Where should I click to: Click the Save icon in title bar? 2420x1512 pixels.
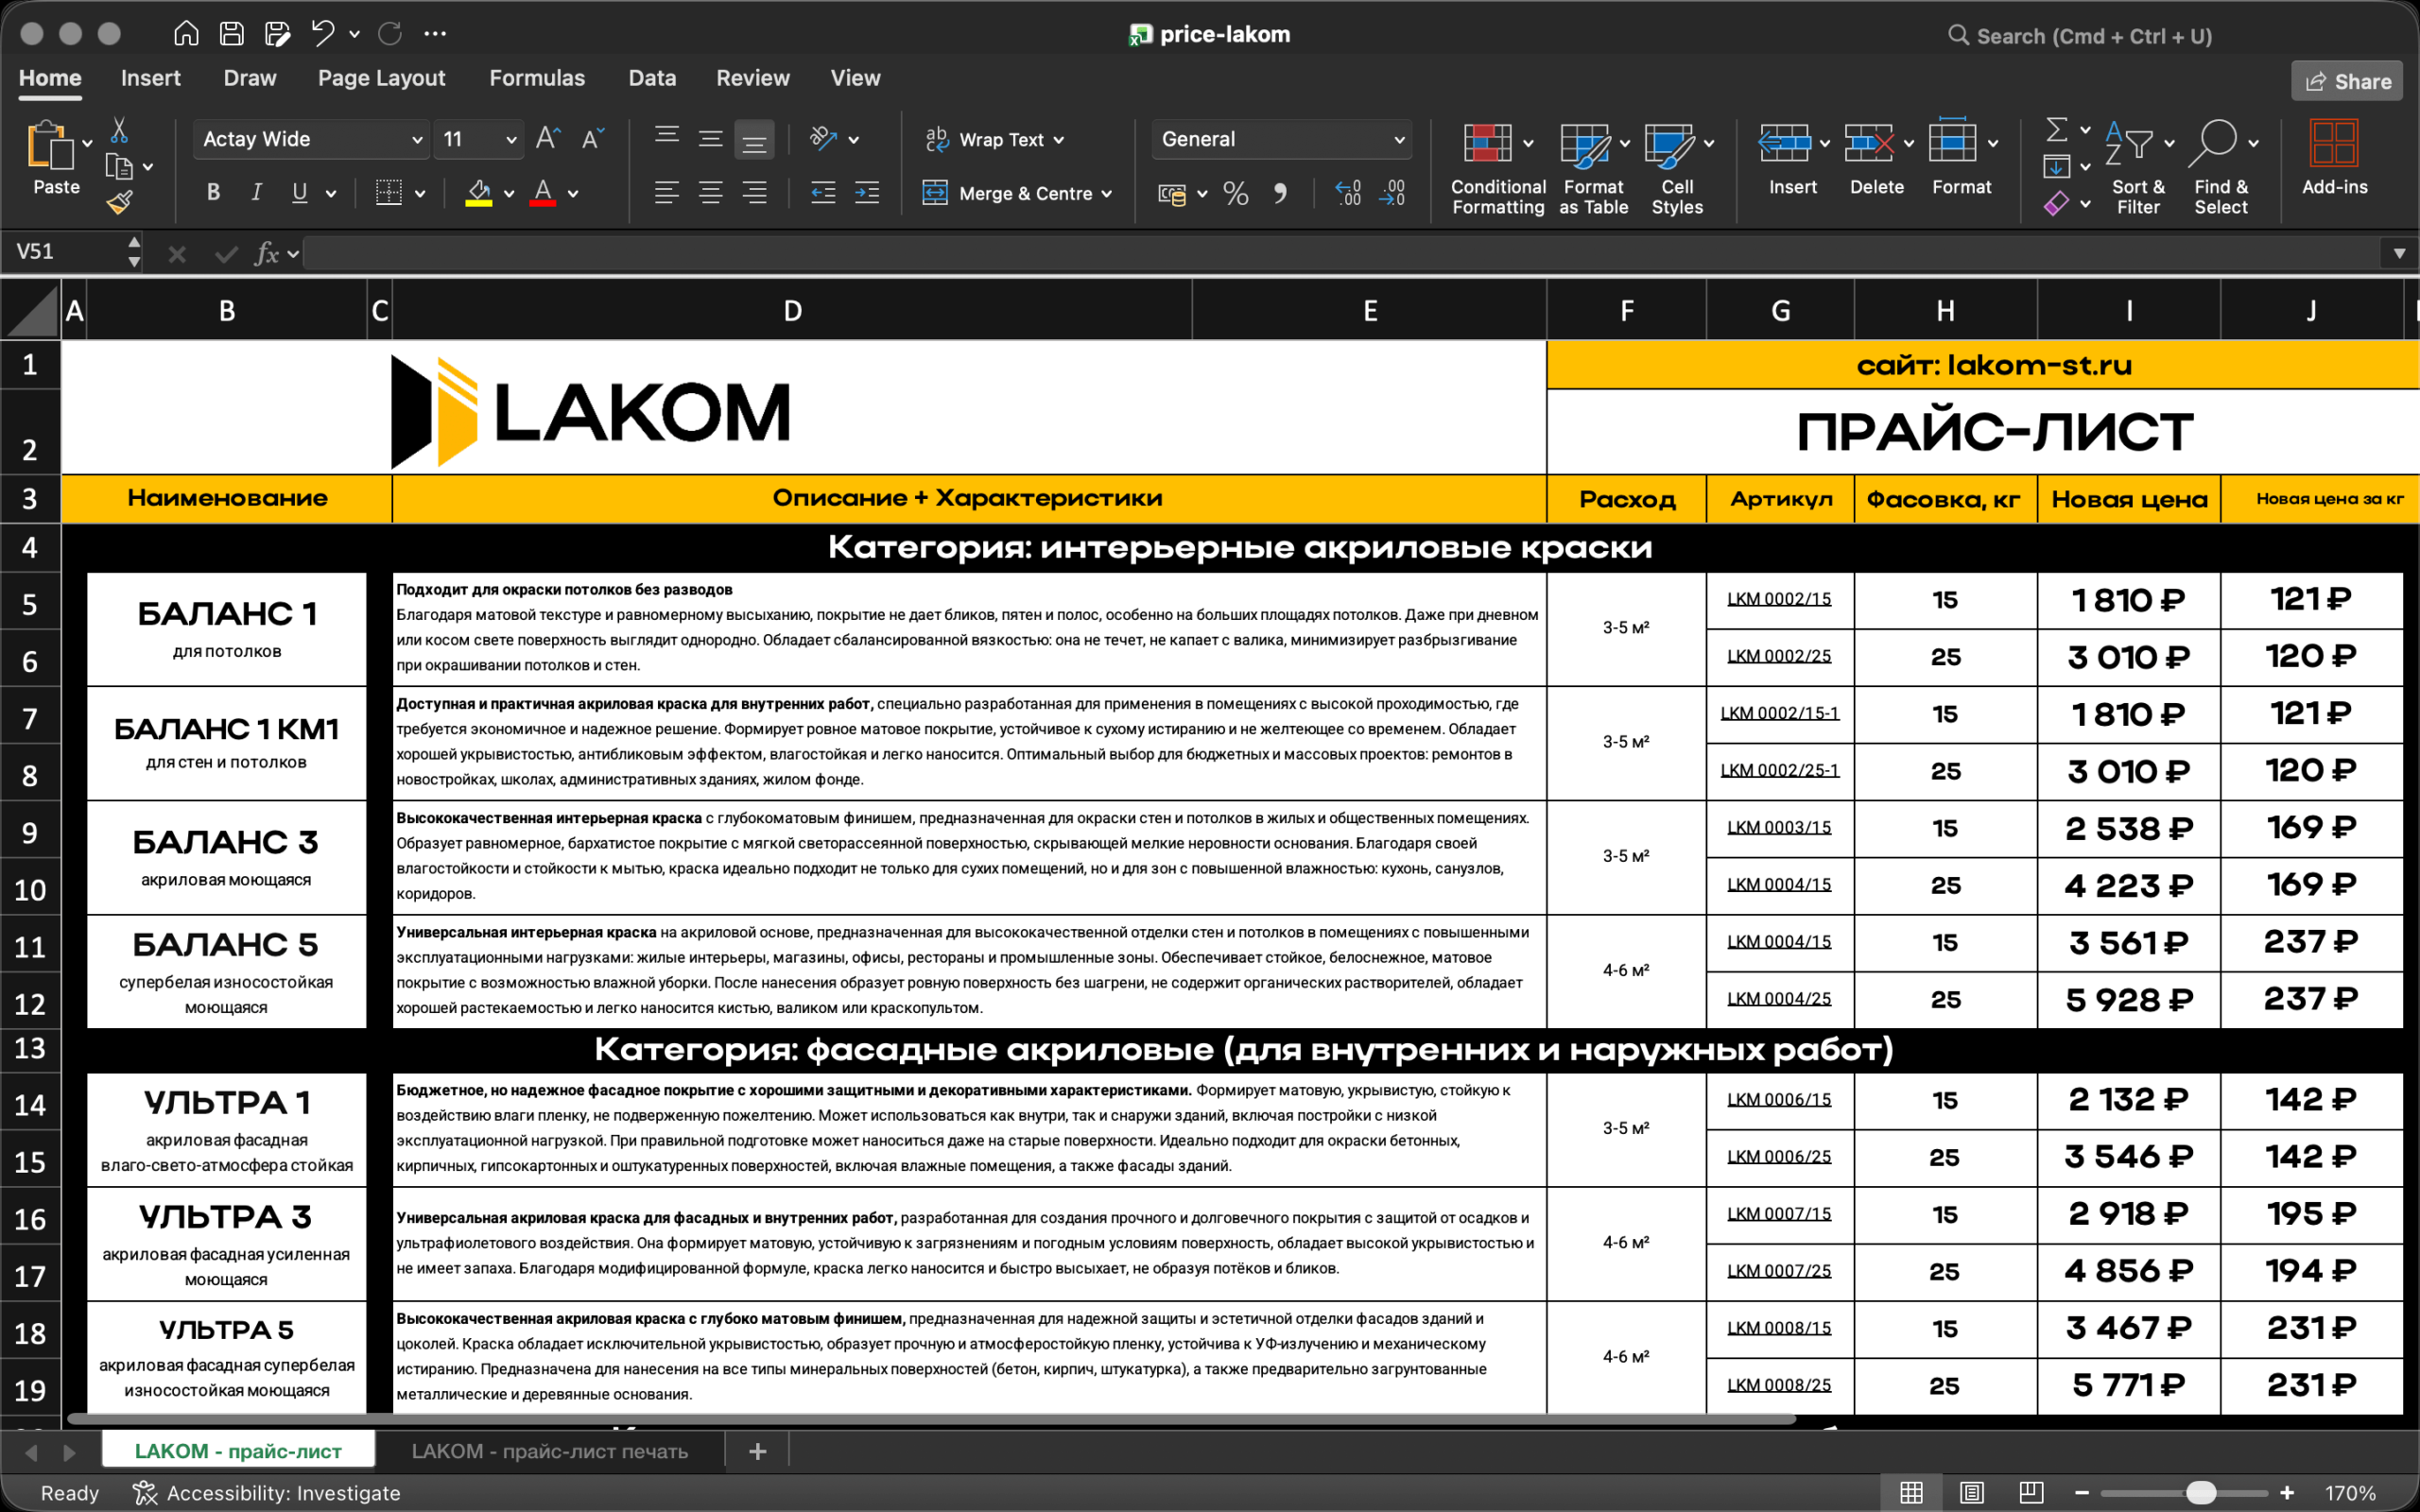(231, 34)
